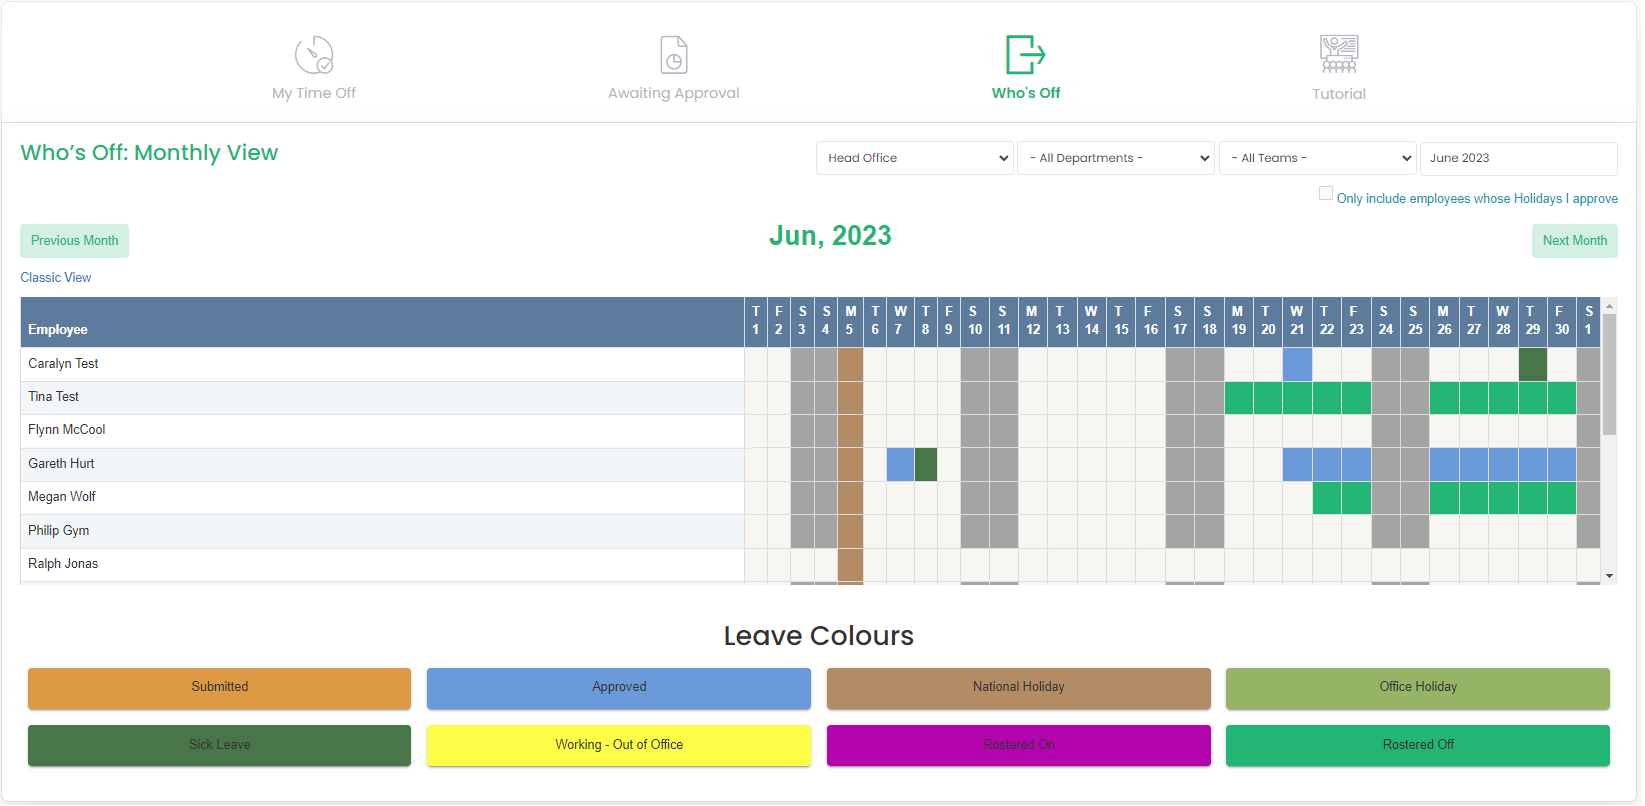Click the Working - Out of Office swatch
Viewport: 1645px width, 806px height.
point(619,745)
